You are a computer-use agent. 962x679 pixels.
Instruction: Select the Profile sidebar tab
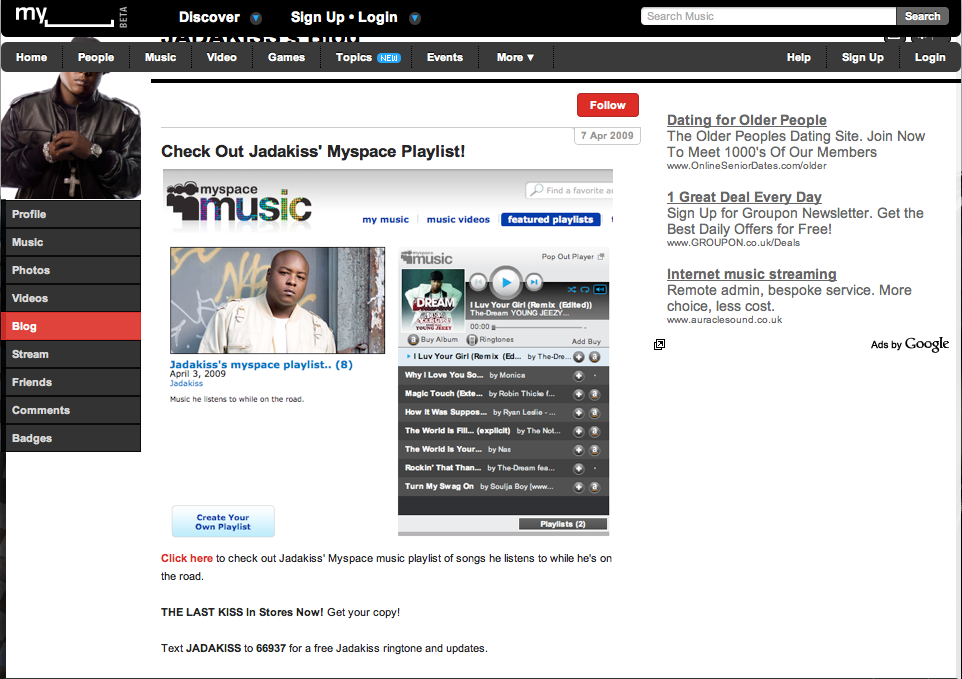tap(73, 214)
